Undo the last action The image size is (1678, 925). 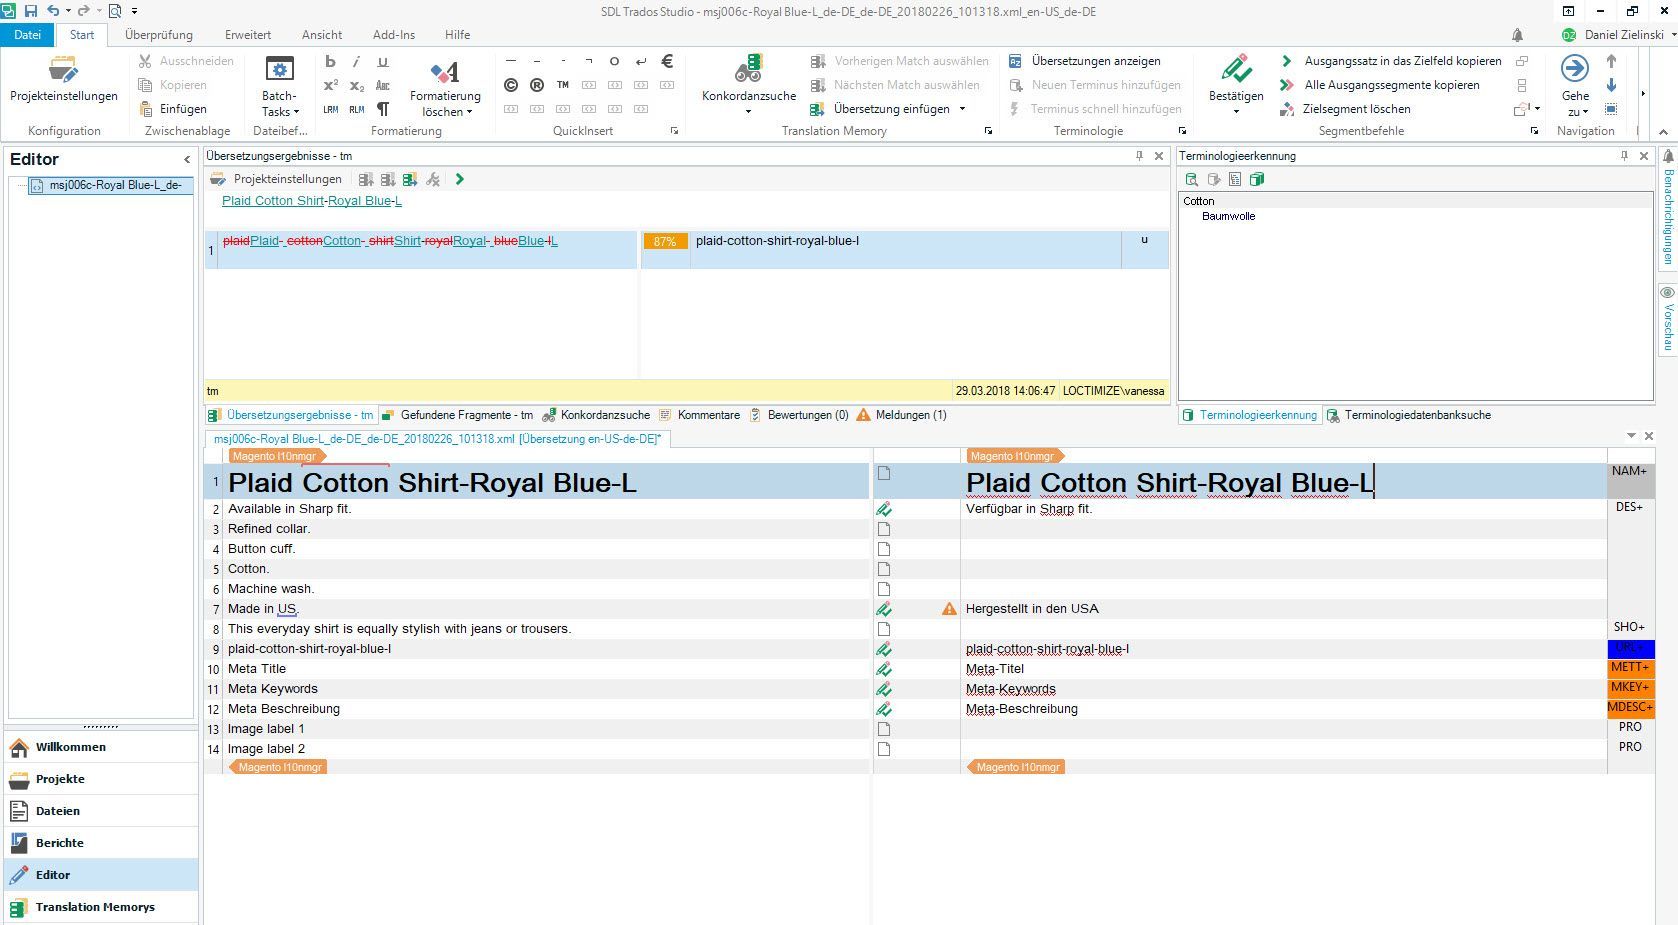[x=53, y=11]
